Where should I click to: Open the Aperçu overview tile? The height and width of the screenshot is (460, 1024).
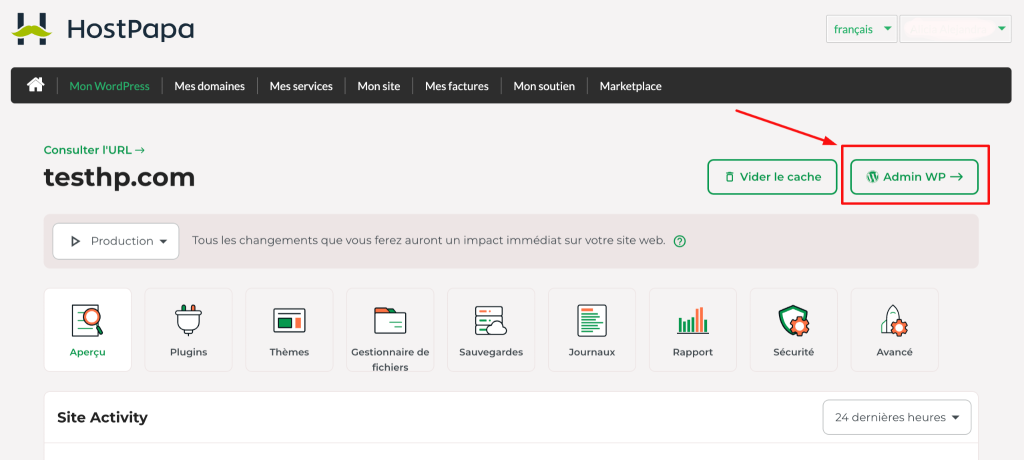(x=88, y=330)
